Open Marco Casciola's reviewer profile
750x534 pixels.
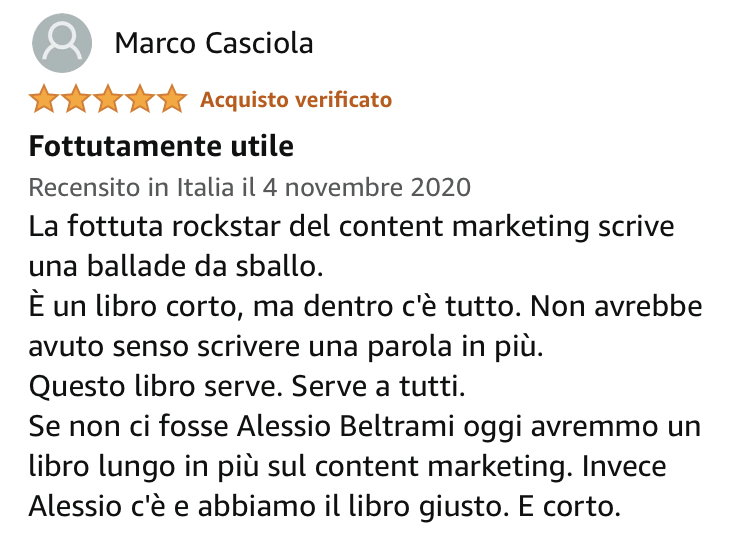214,44
